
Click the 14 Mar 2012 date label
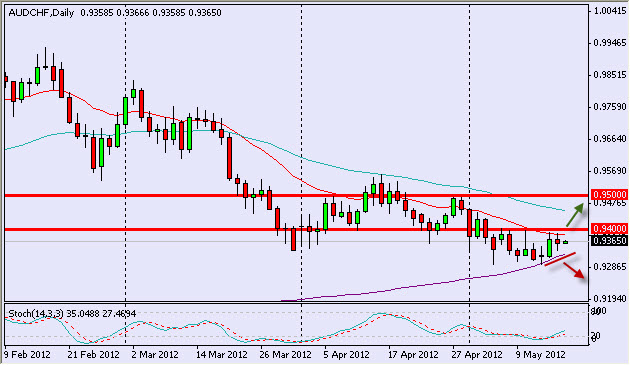221,355
